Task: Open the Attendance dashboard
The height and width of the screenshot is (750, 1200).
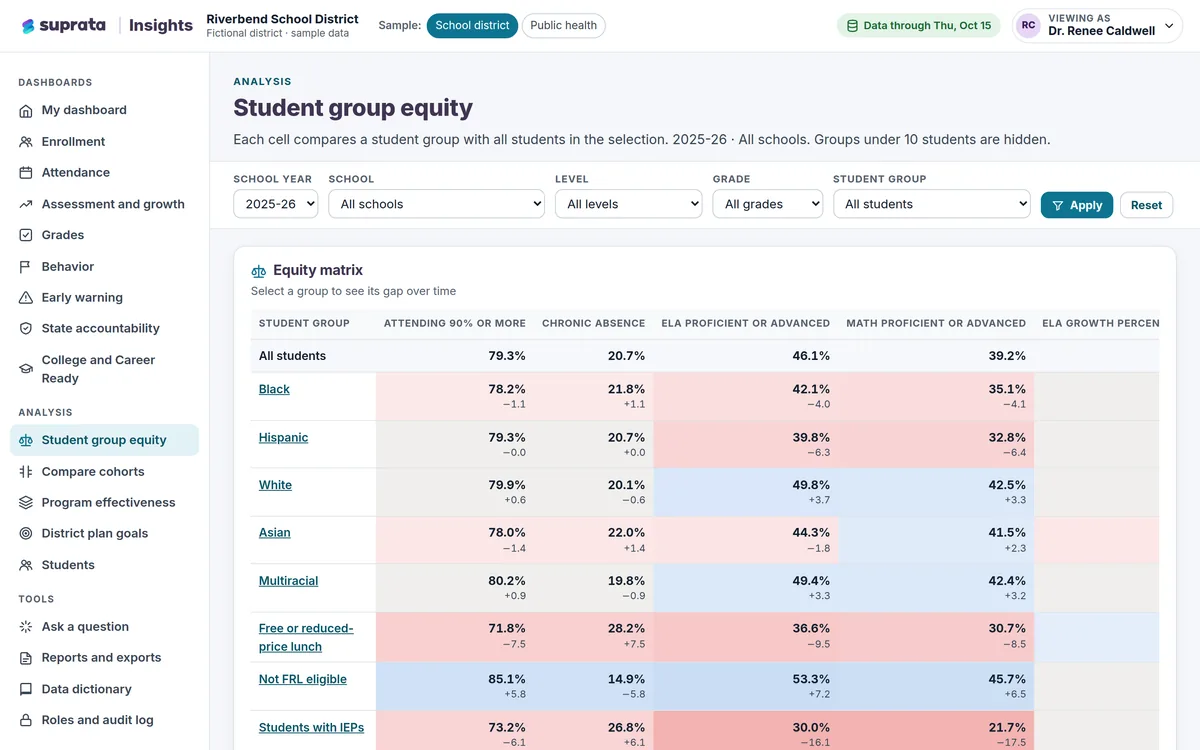Action: click(x=104, y=173)
